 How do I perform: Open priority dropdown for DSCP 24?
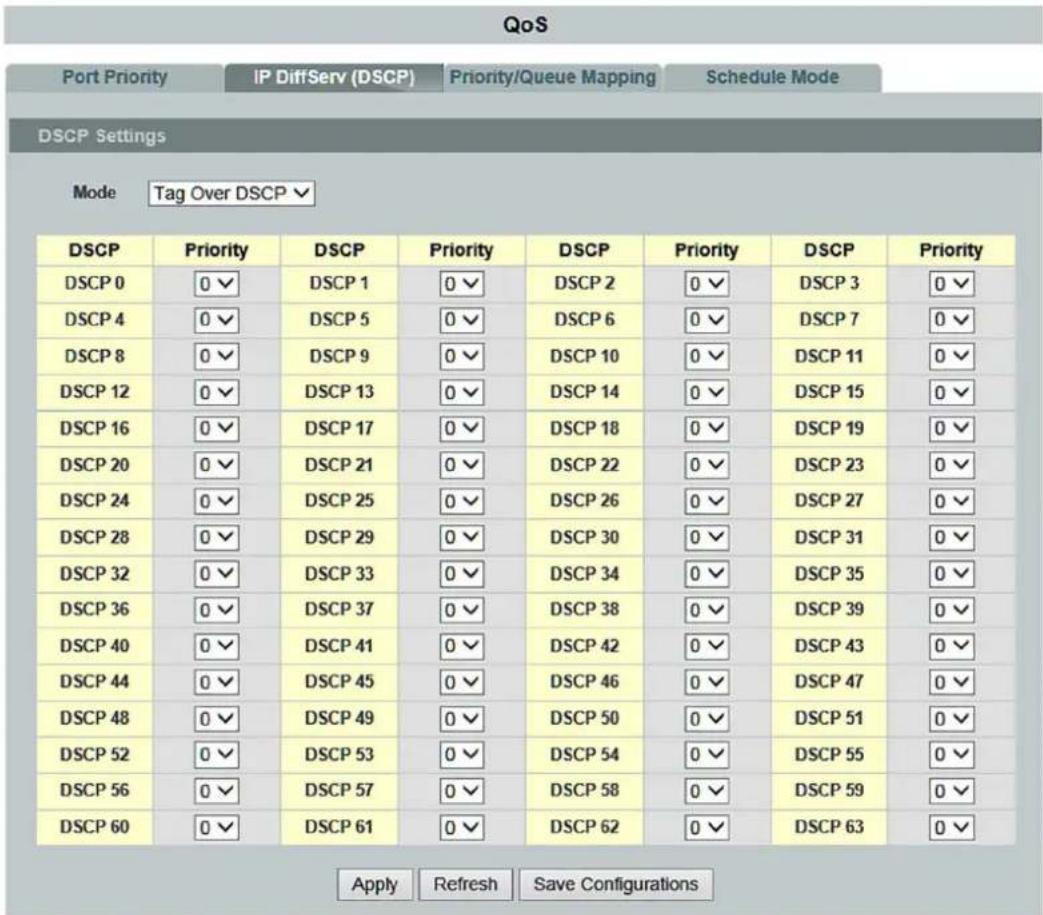[216, 501]
